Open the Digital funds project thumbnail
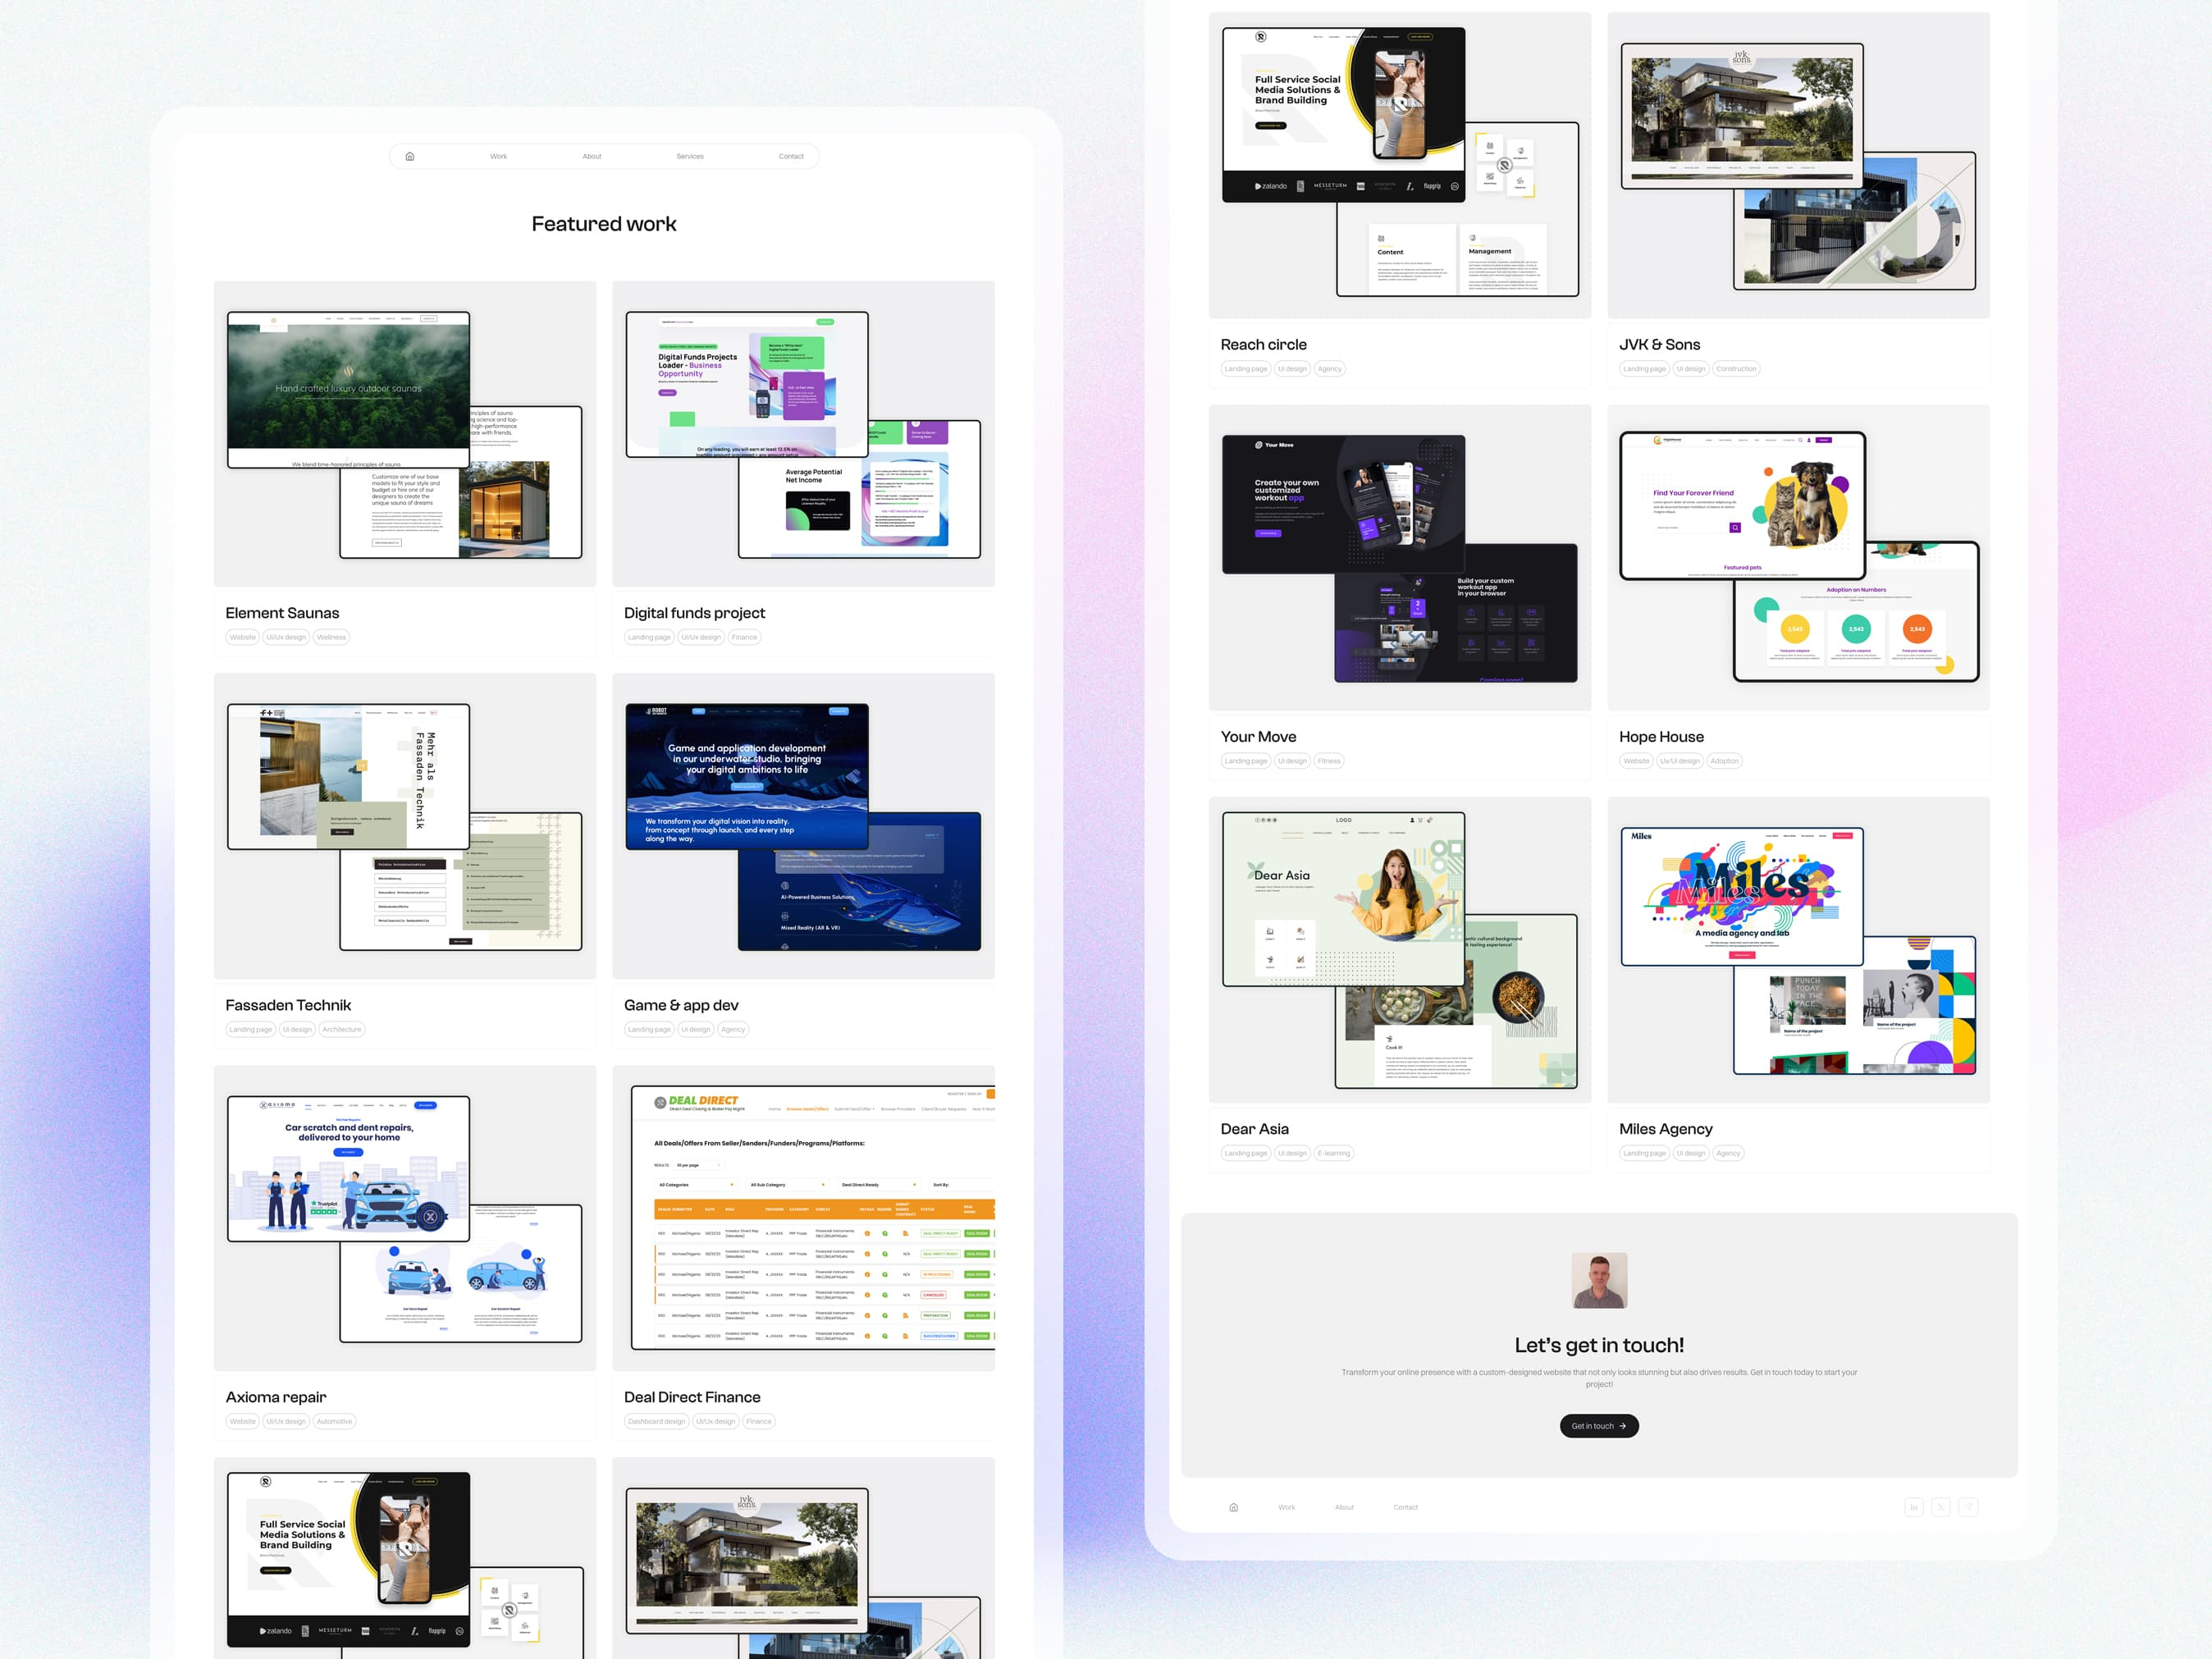 pos(803,434)
